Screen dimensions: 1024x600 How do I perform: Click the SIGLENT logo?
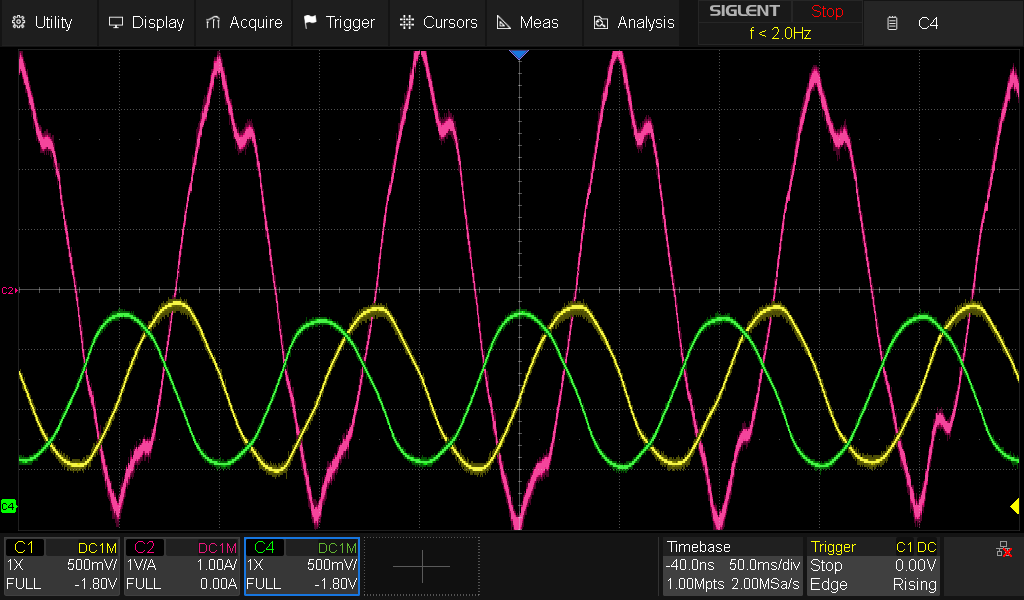point(744,11)
